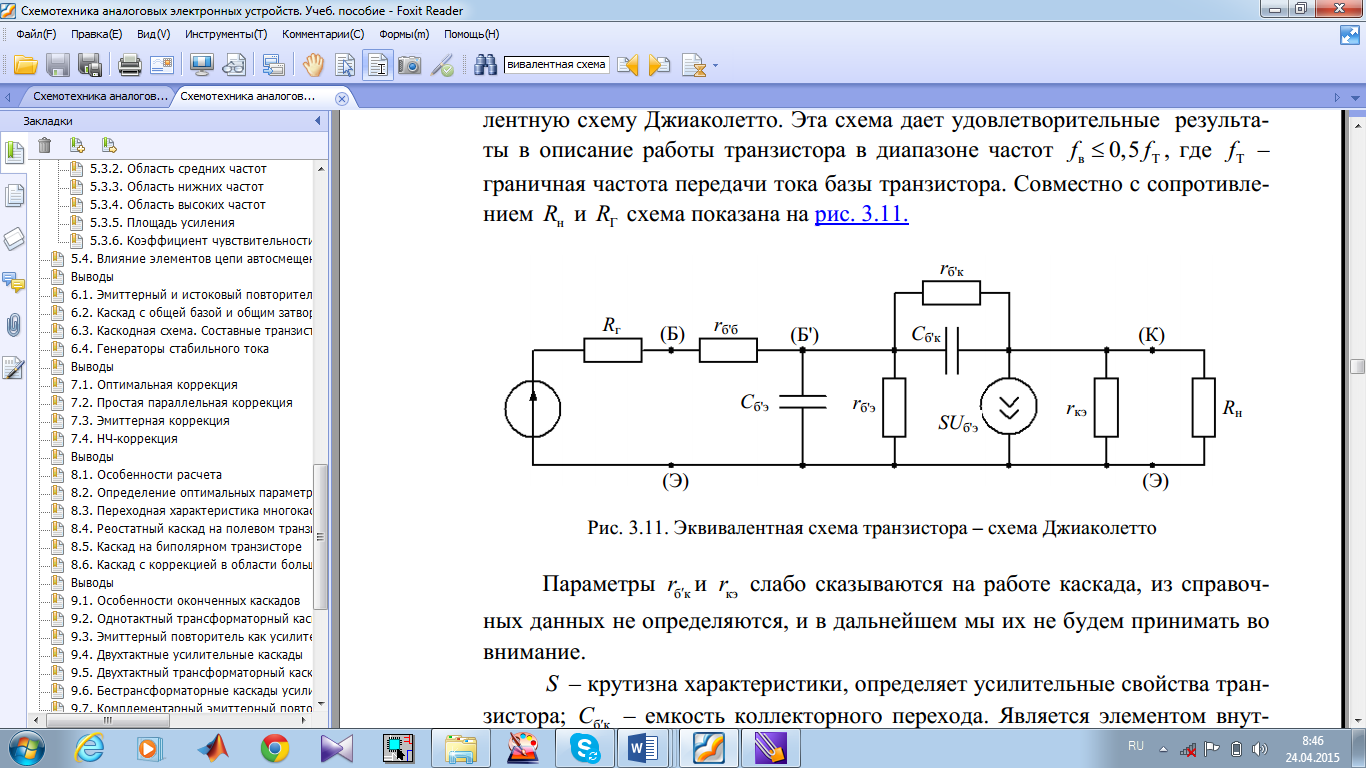The width and height of the screenshot is (1366, 768).
Task: Click the left tab-bar arrow
Action: tap(8, 98)
